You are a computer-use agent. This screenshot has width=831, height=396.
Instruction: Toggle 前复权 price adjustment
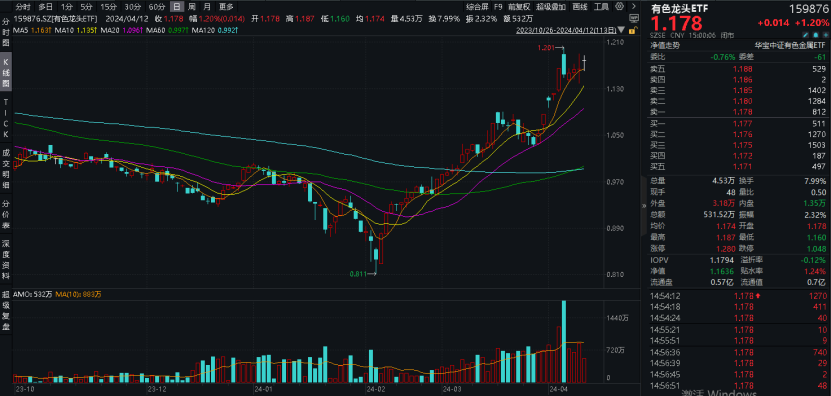click(517, 7)
